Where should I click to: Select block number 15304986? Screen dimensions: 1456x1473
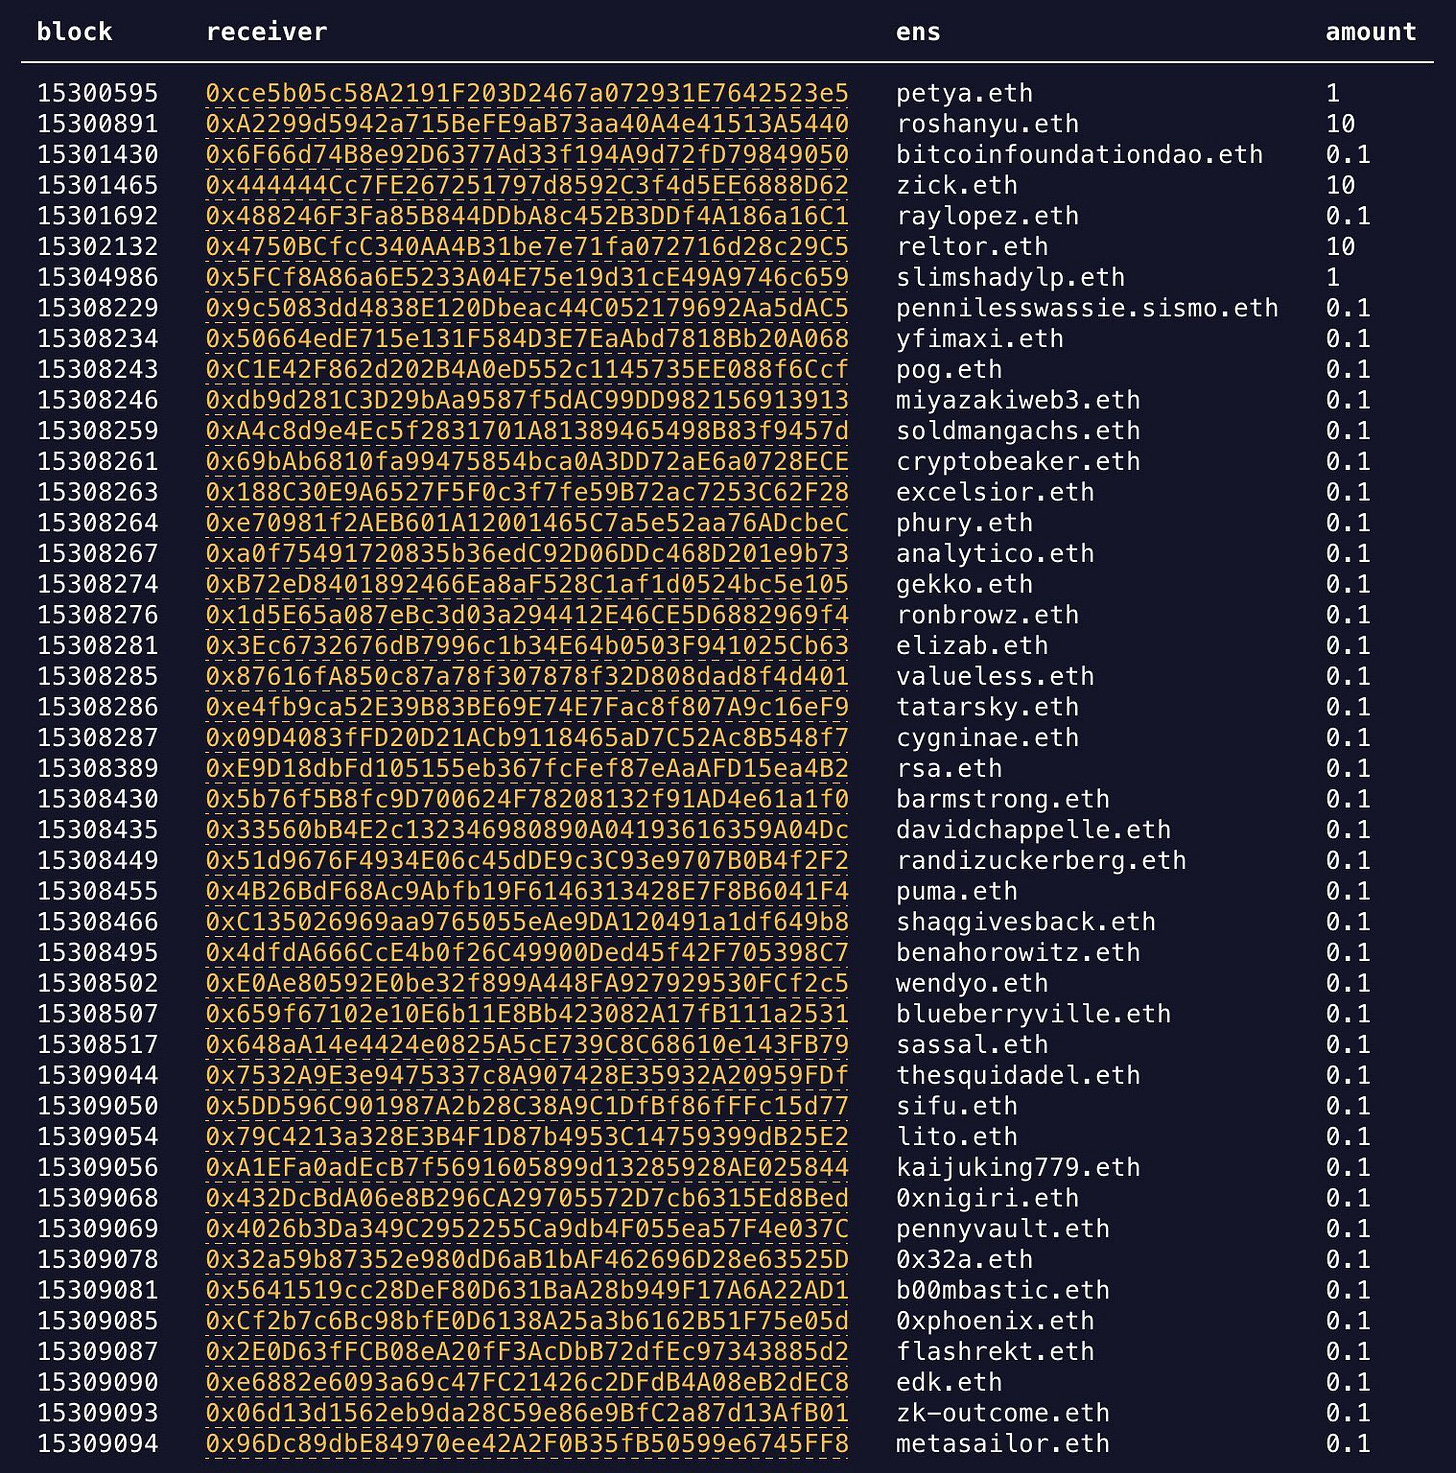tap(98, 277)
